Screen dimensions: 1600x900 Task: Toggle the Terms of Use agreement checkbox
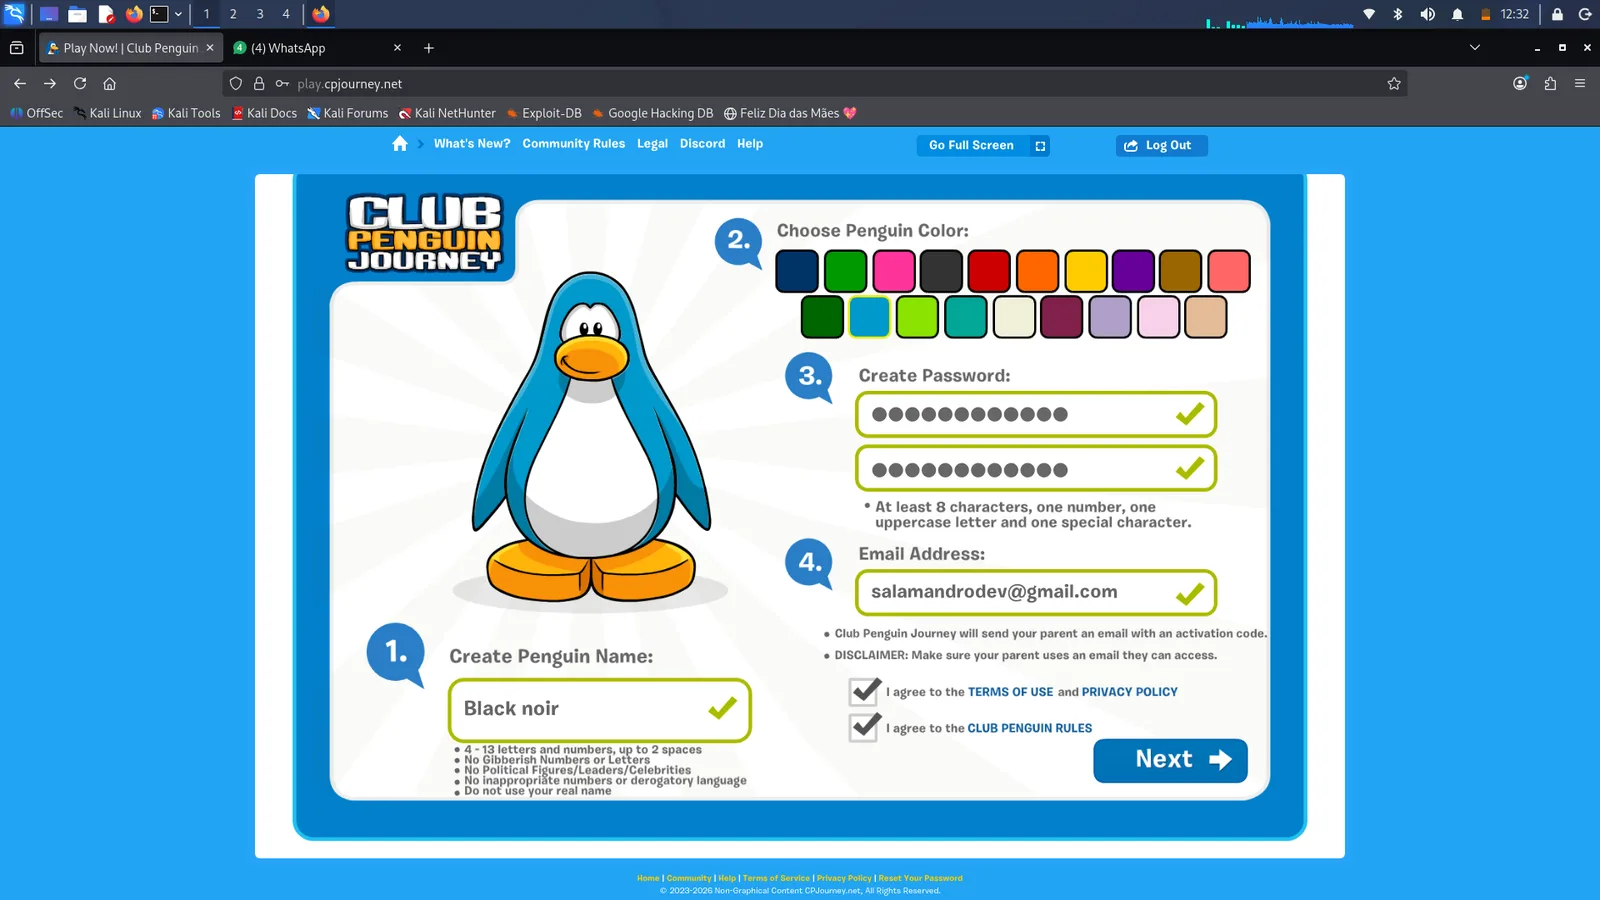coord(865,690)
